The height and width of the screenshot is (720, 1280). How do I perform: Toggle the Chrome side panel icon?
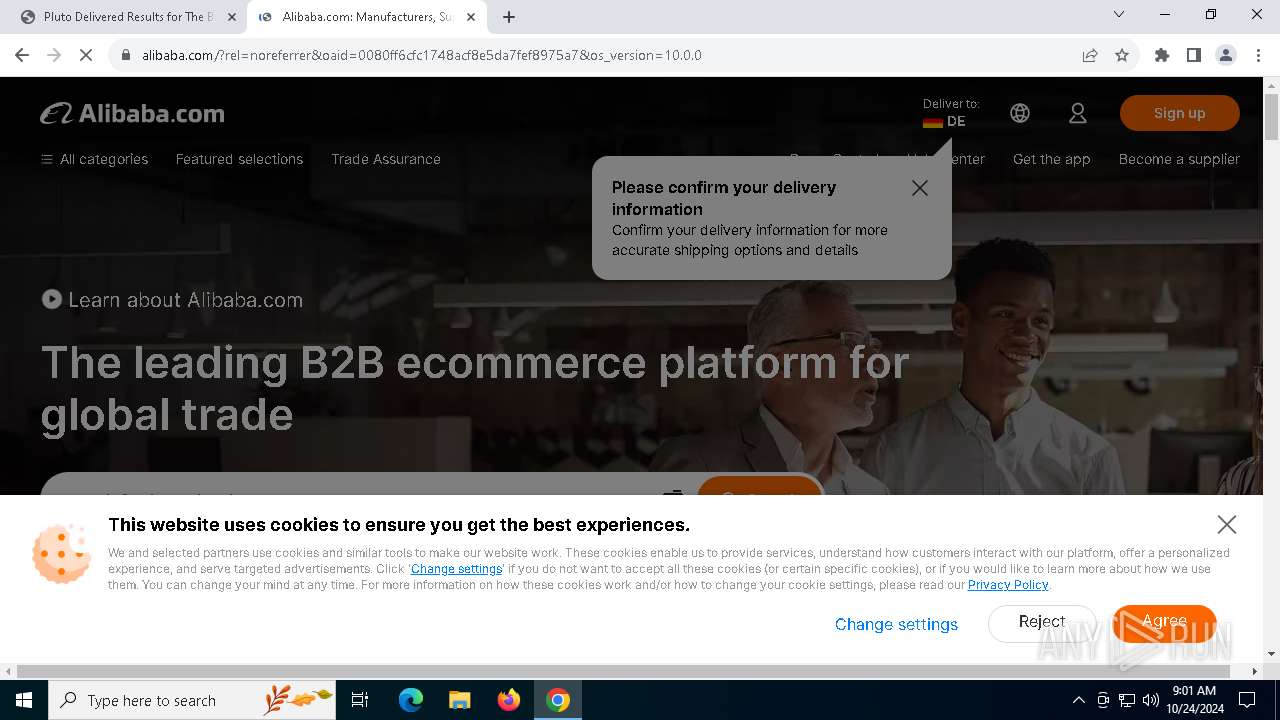(1194, 55)
